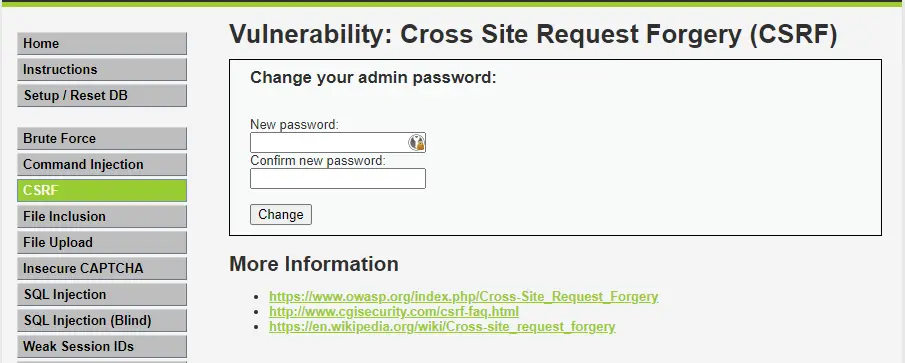905x363 pixels.
Task: Focus the Confirm new password field
Action: [338, 178]
